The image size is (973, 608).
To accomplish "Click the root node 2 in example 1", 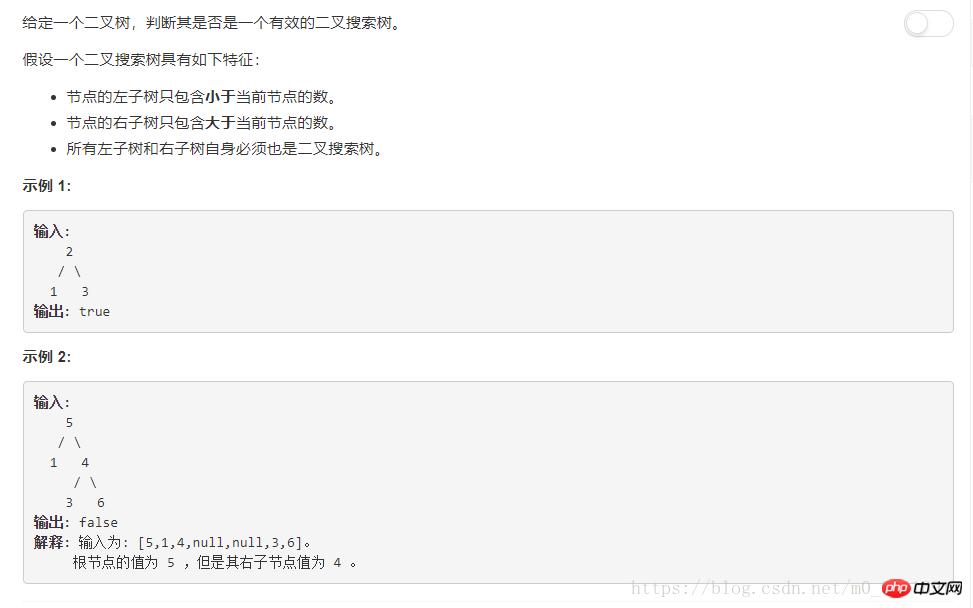I will tap(69, 252).
